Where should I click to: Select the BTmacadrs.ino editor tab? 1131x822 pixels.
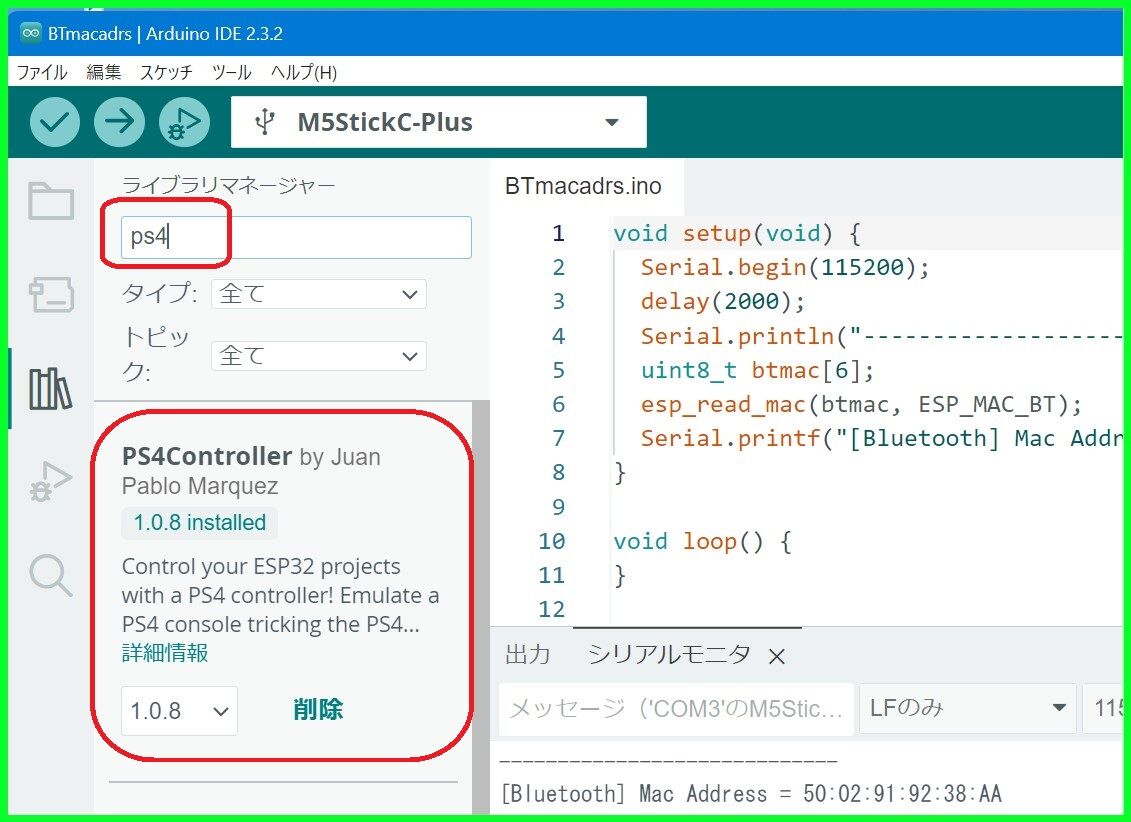(583, 186)
